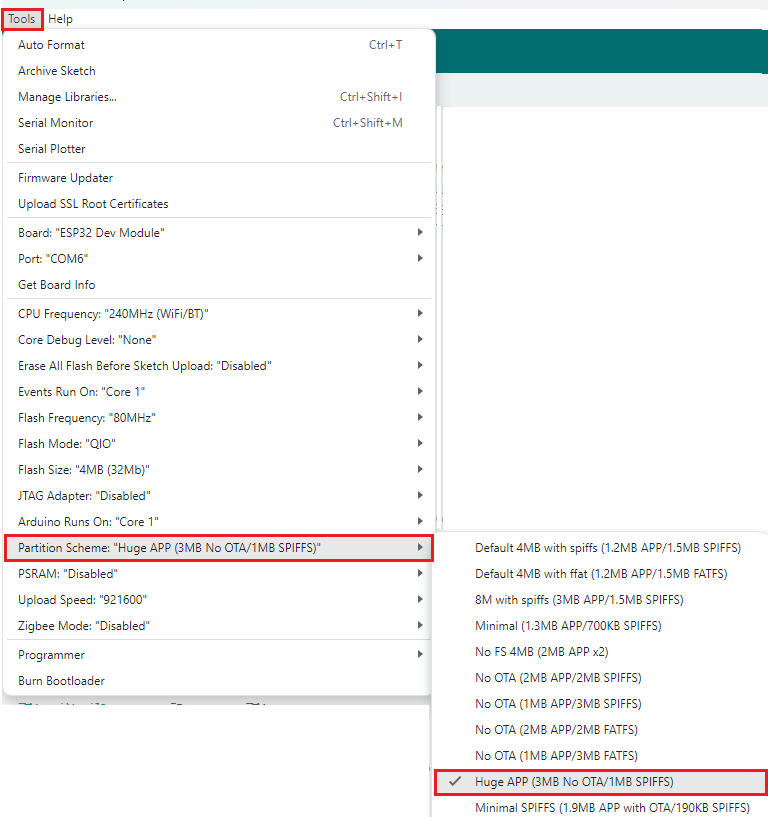Viewport: 768px width, 817px height.
Task: Select checked Huge APP partition option
Action: pyautogui.click(x=600, y=782)
